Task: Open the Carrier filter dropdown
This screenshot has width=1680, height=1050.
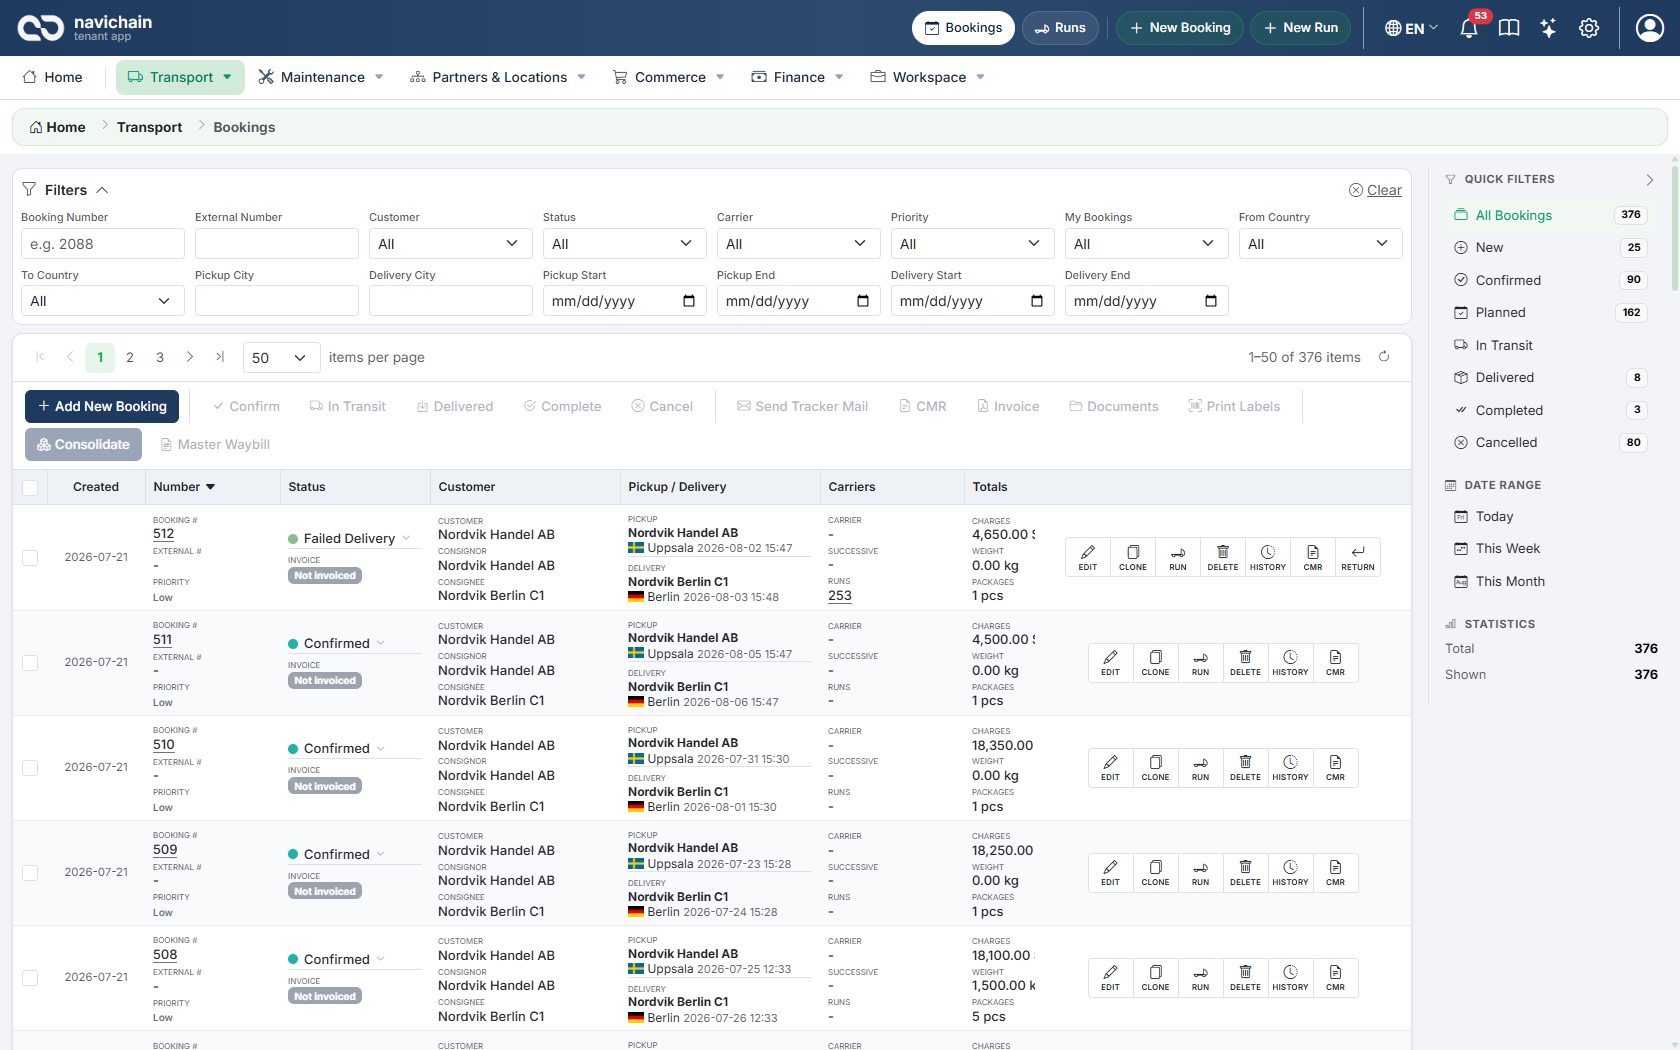Action: pyautogui.click(x=798, y=244)
